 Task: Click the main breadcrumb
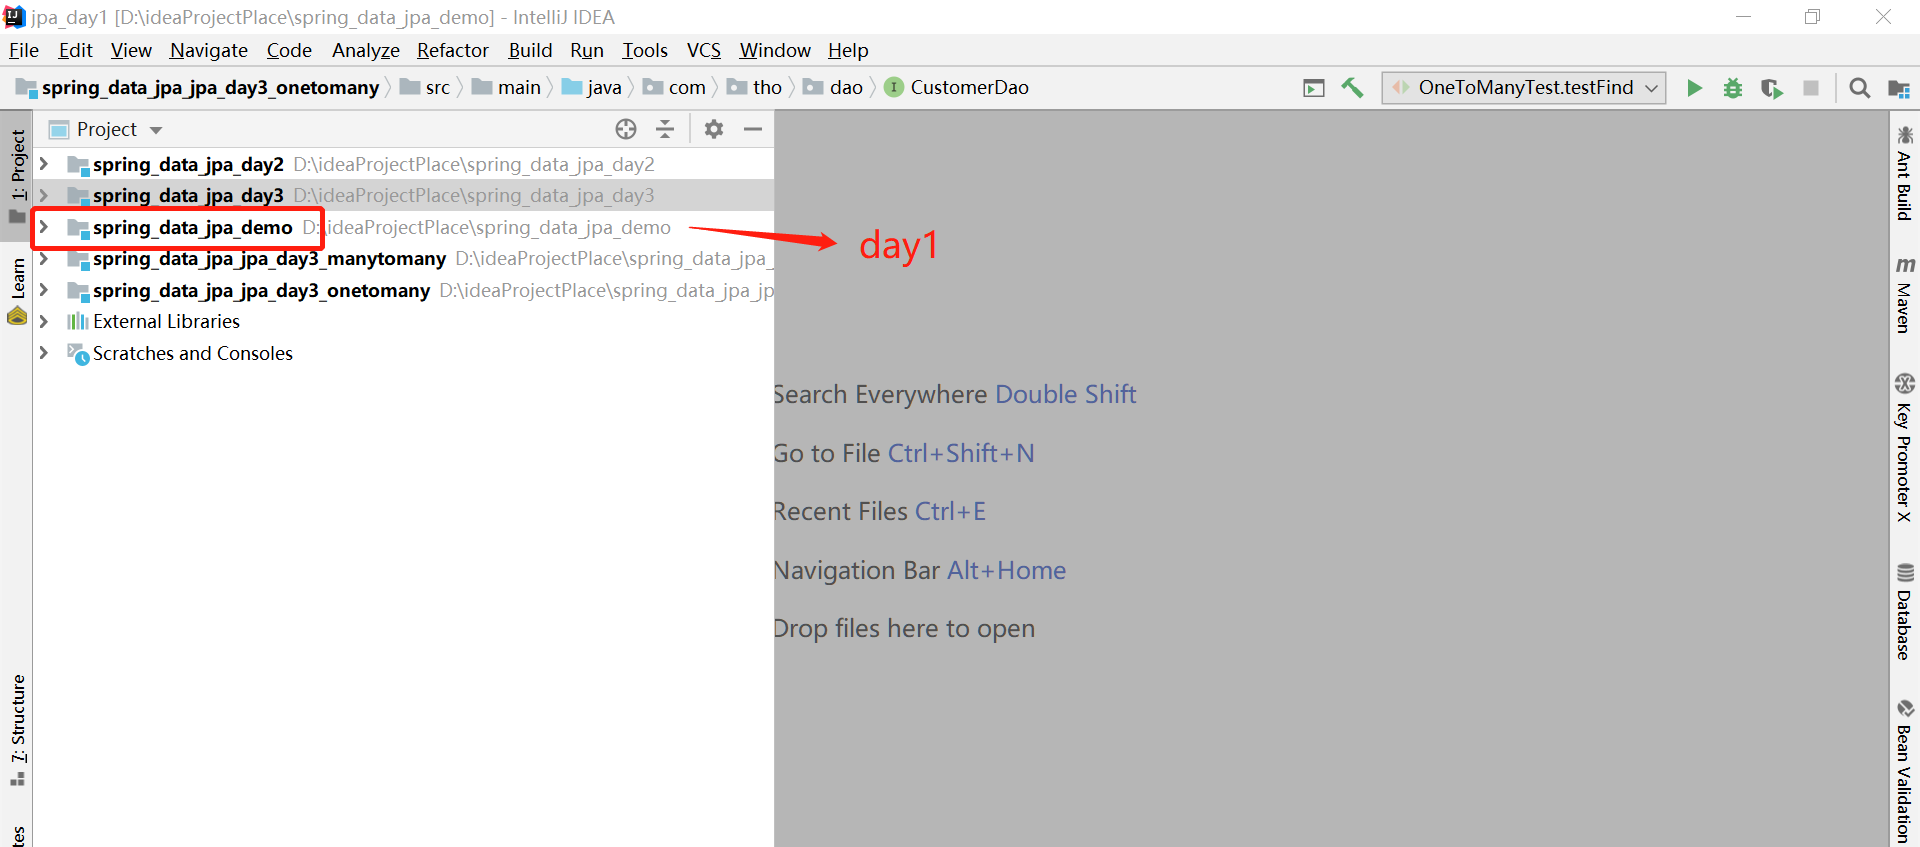coord(507,88)
